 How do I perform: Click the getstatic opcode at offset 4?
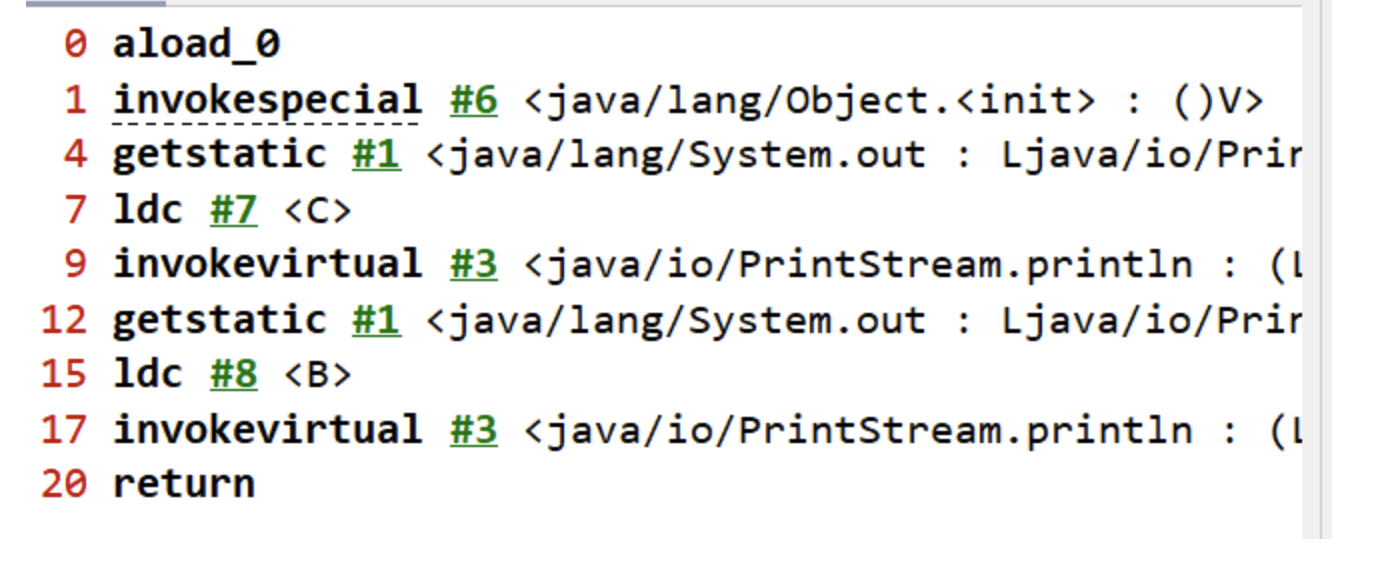(219, 155)
